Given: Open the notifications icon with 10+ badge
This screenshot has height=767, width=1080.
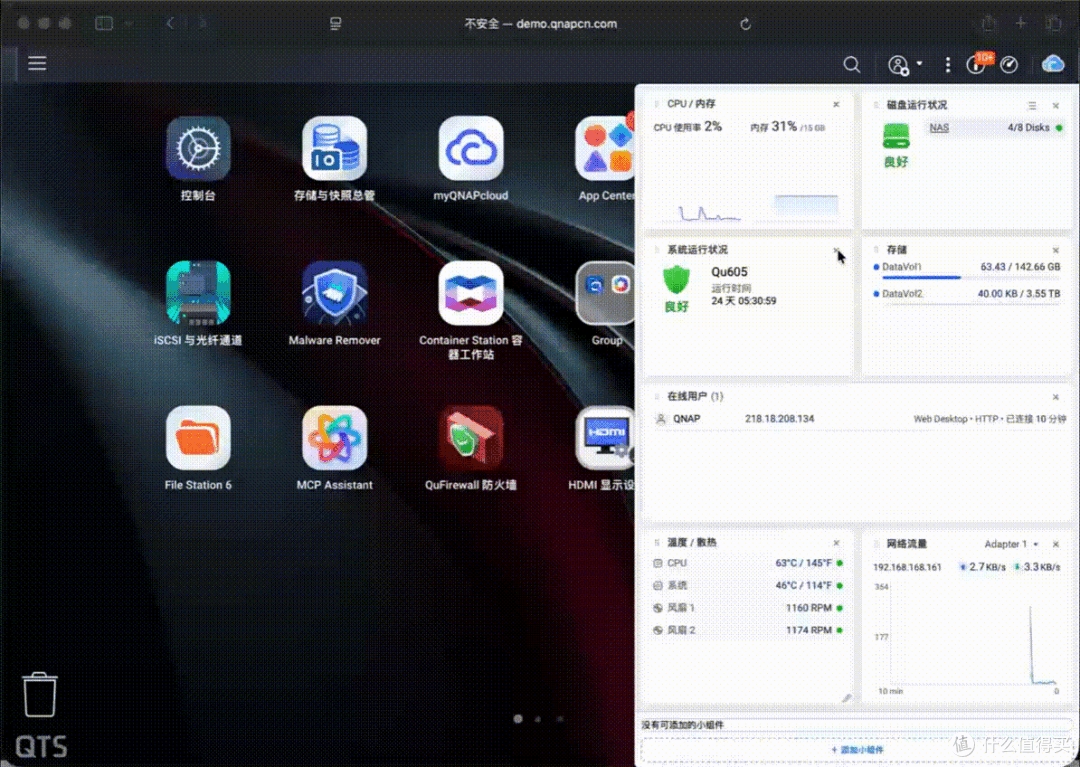Looking at the screenshot, I should [x=977, y=64].
